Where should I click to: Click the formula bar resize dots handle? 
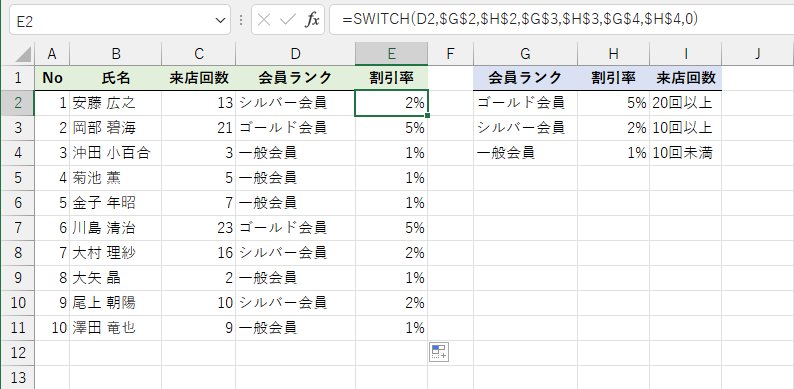241,20
